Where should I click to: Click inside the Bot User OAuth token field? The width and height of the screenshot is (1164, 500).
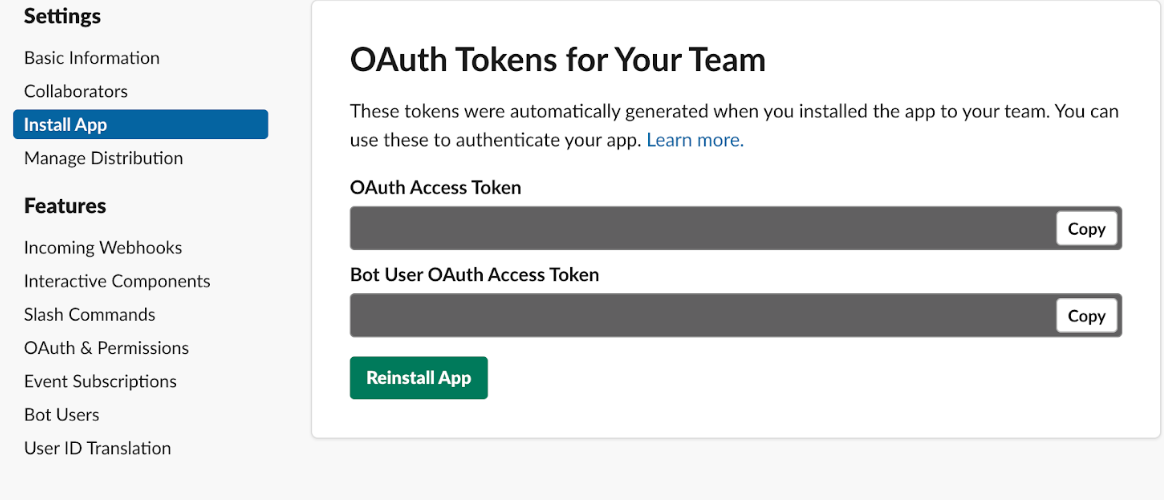click(700, 316)
